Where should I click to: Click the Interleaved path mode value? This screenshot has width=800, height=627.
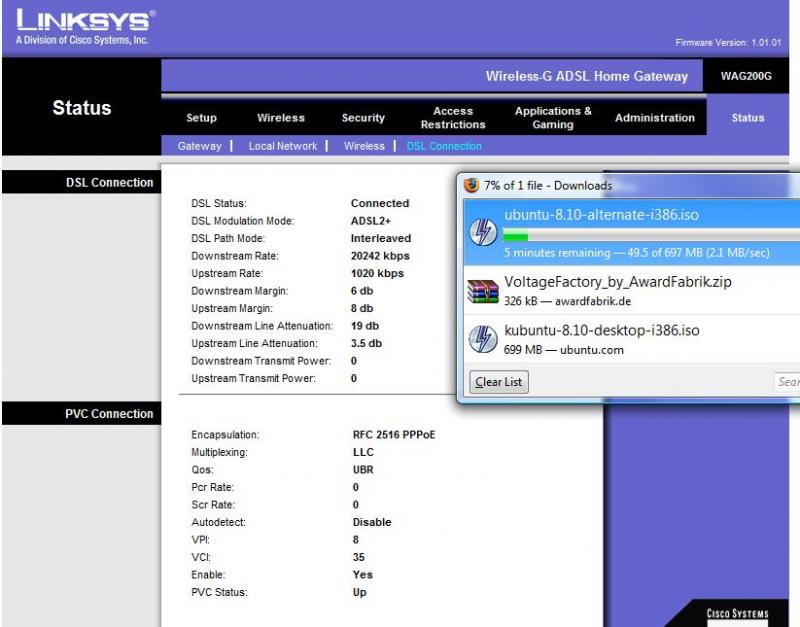[x=381, y=238]
